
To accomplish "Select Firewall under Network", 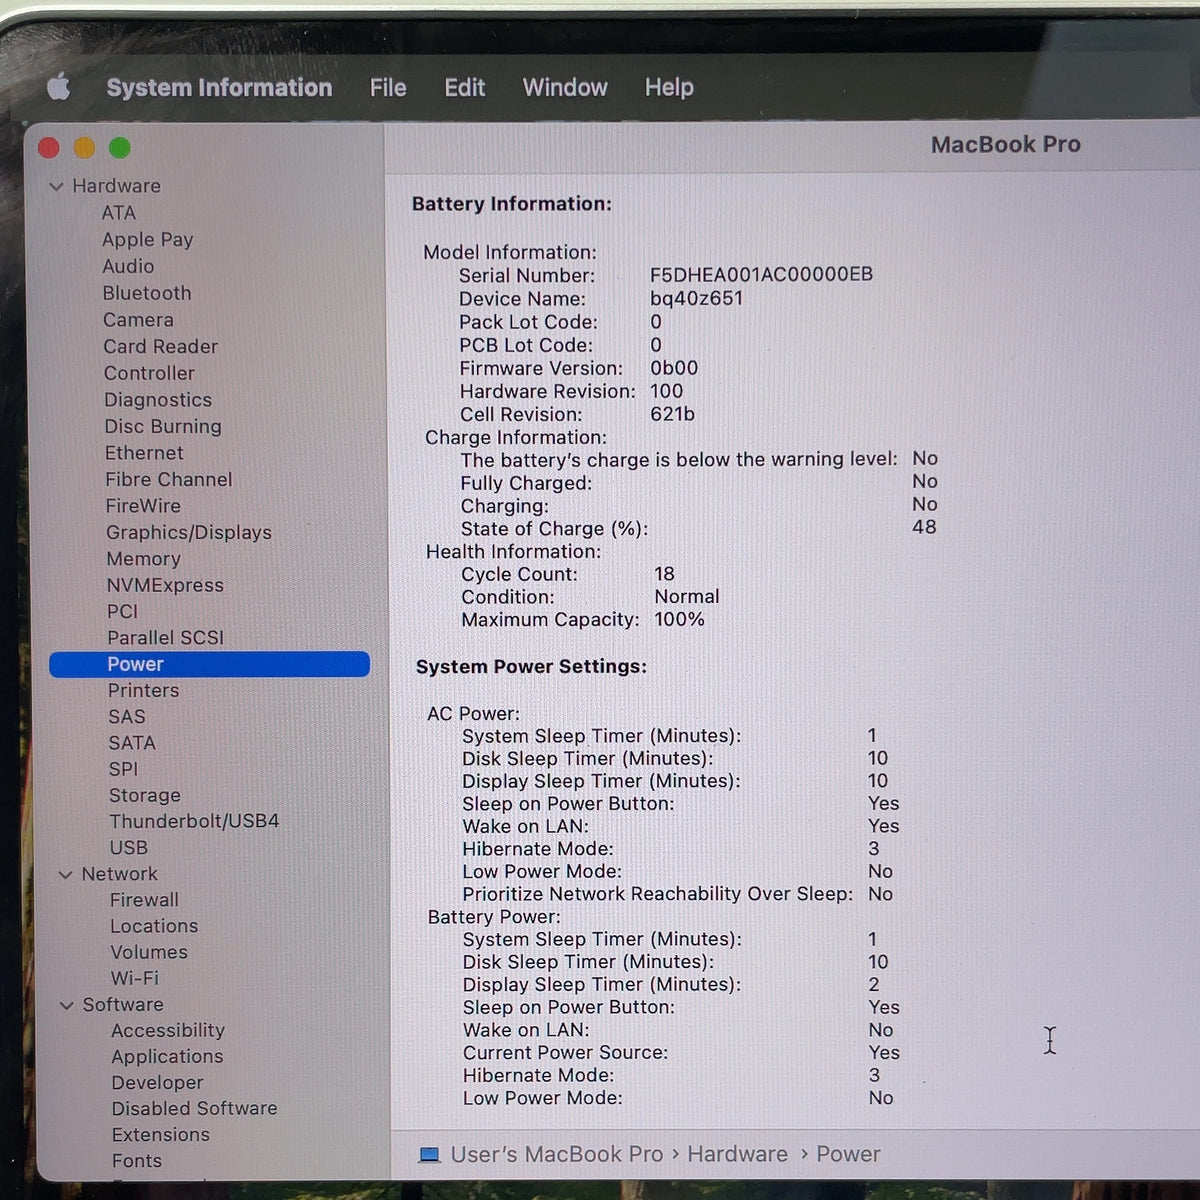I will 144,900.
